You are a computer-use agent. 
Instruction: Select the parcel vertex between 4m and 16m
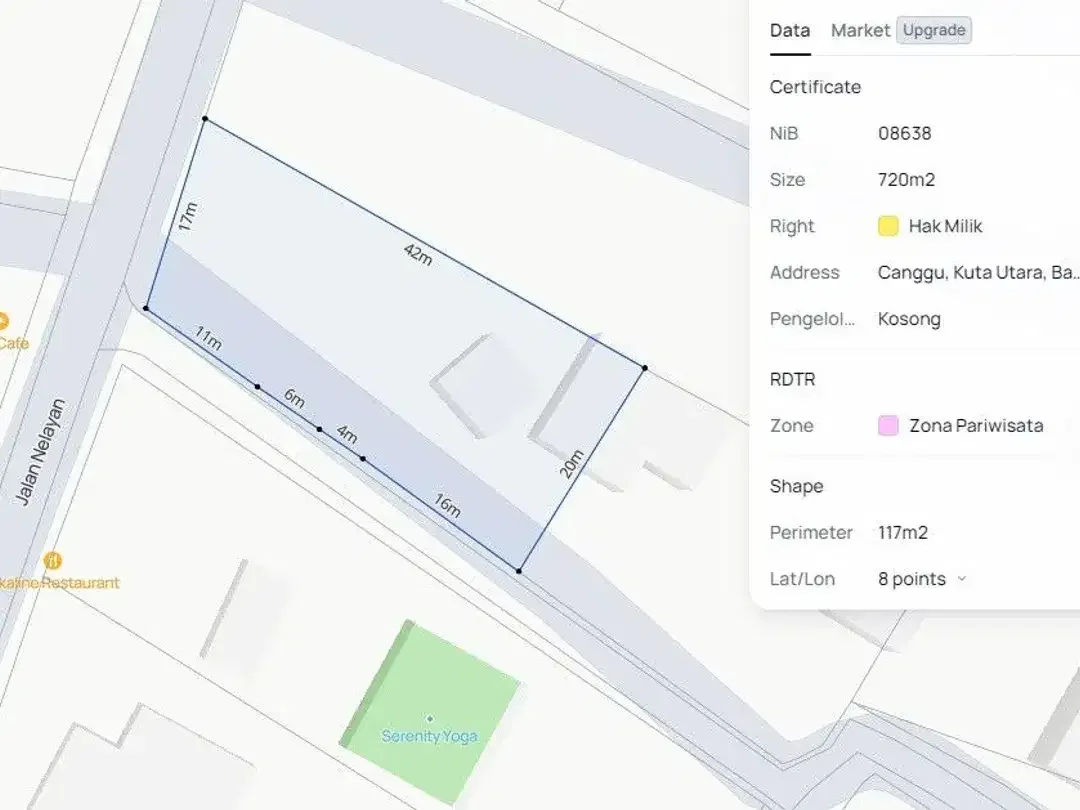click(363, 459)
